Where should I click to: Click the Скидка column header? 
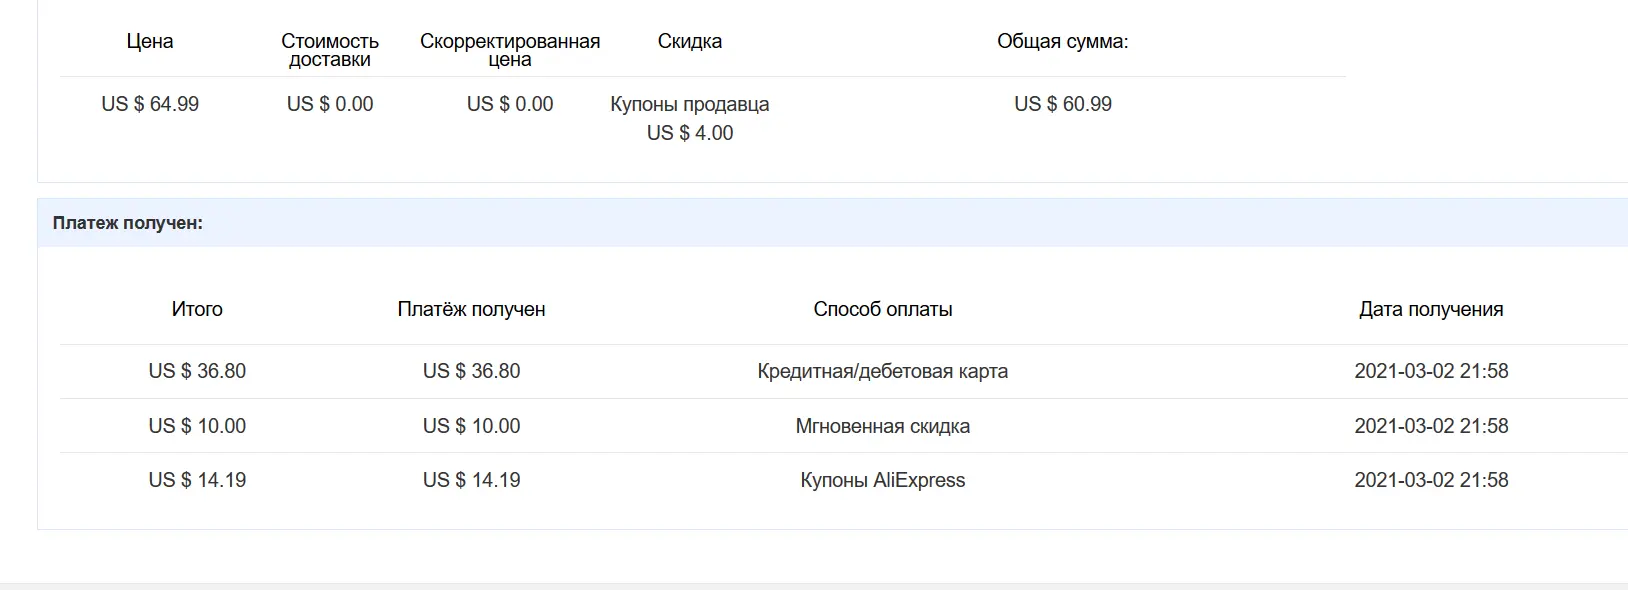[x=690, y=41]
